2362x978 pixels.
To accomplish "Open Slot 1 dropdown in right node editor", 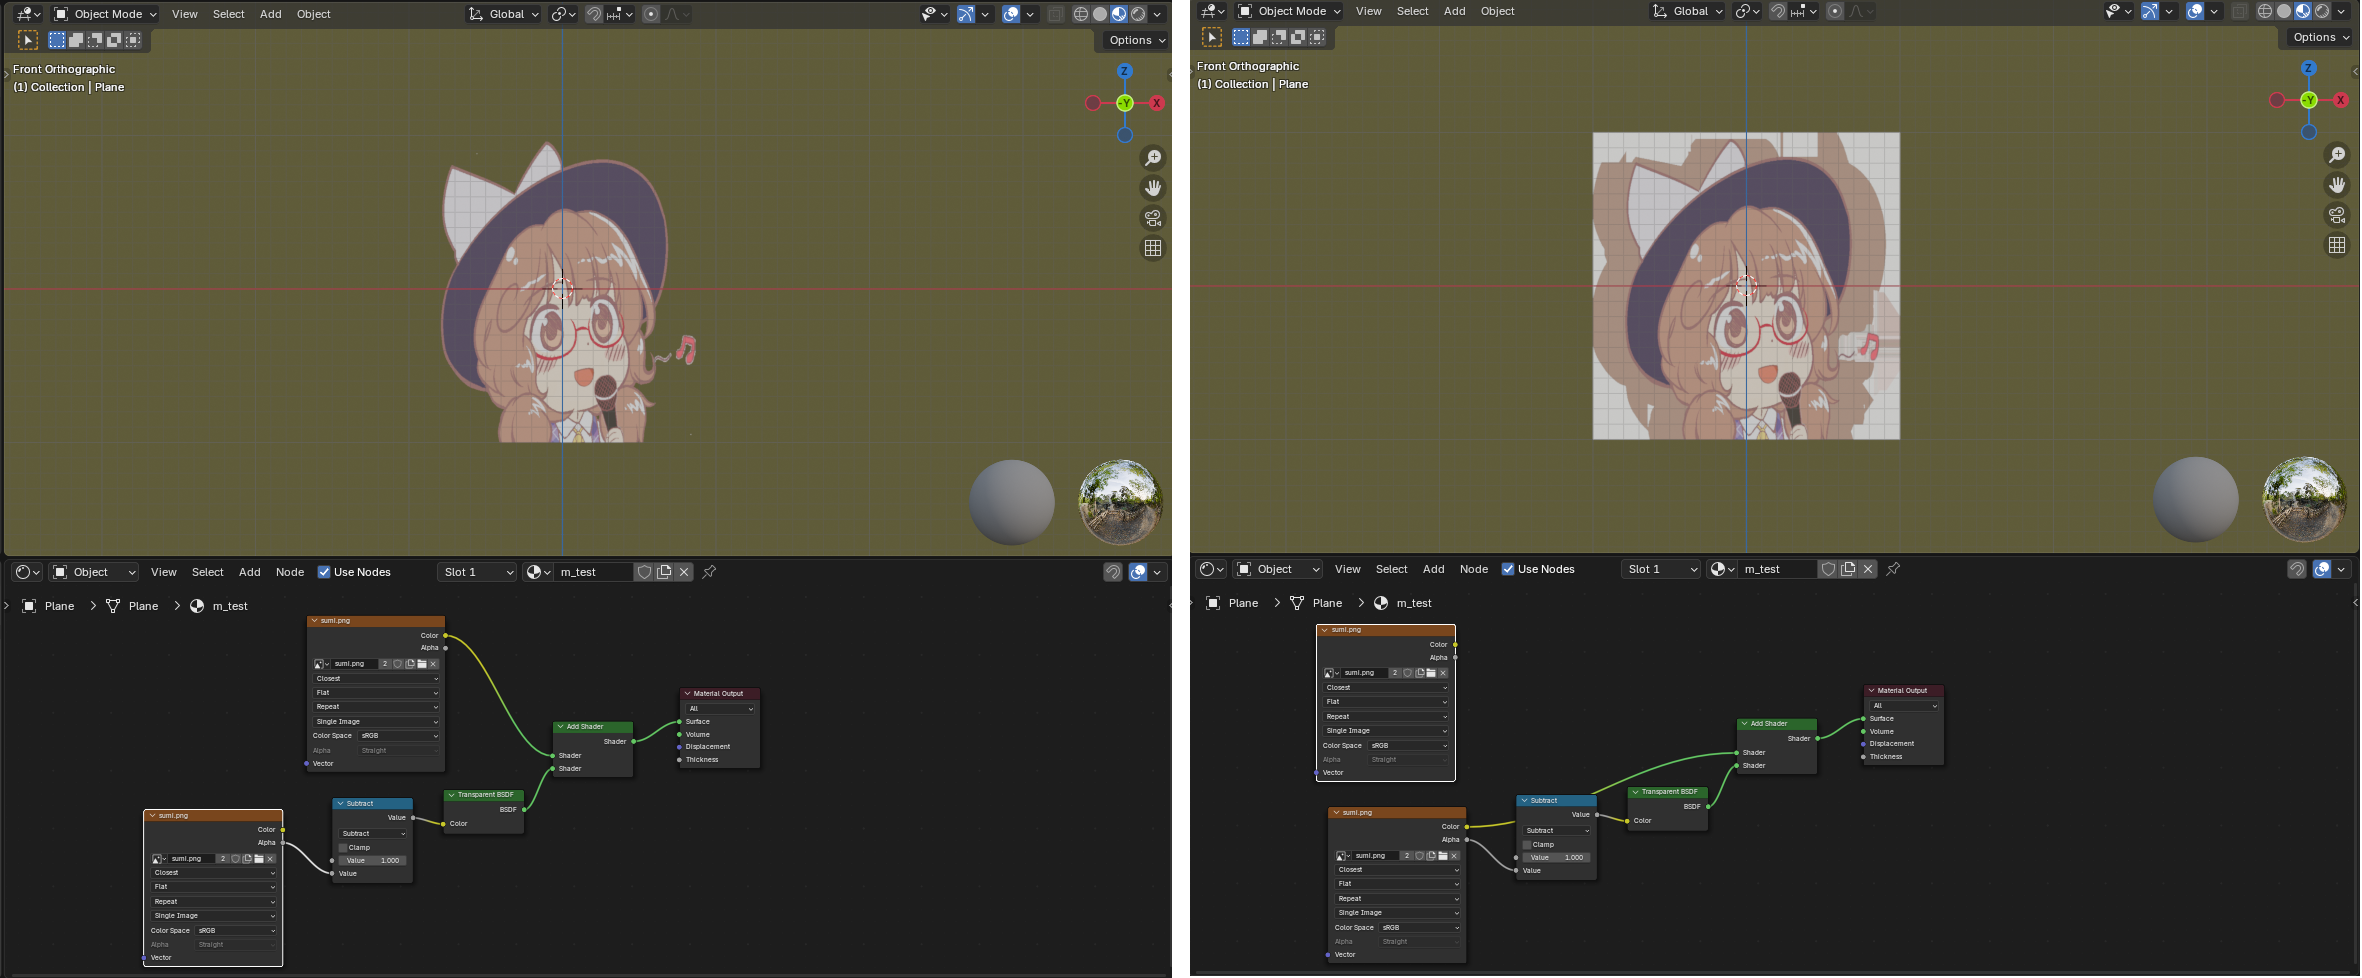I will click(x=1660, y=569).
